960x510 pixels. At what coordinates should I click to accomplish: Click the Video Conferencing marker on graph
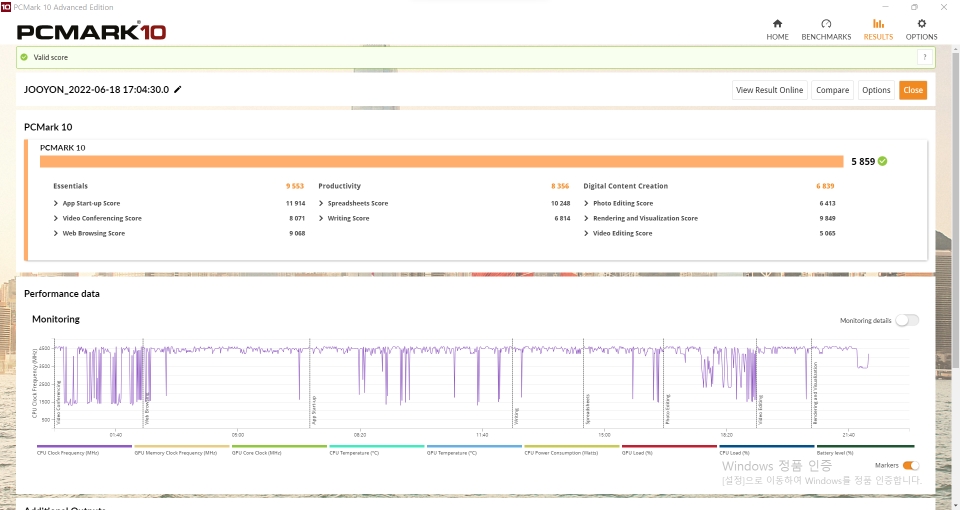(x=59, y=403)
